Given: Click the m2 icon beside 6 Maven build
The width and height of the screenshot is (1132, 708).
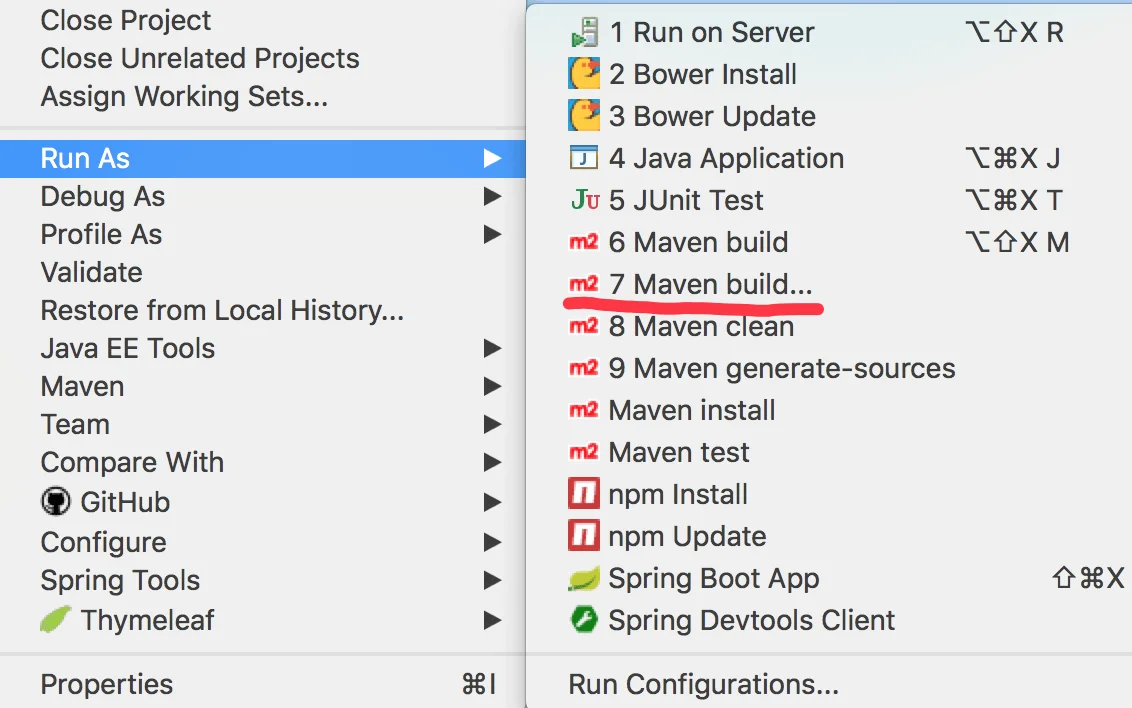Looking at the screenshot, I should (584, 242).
